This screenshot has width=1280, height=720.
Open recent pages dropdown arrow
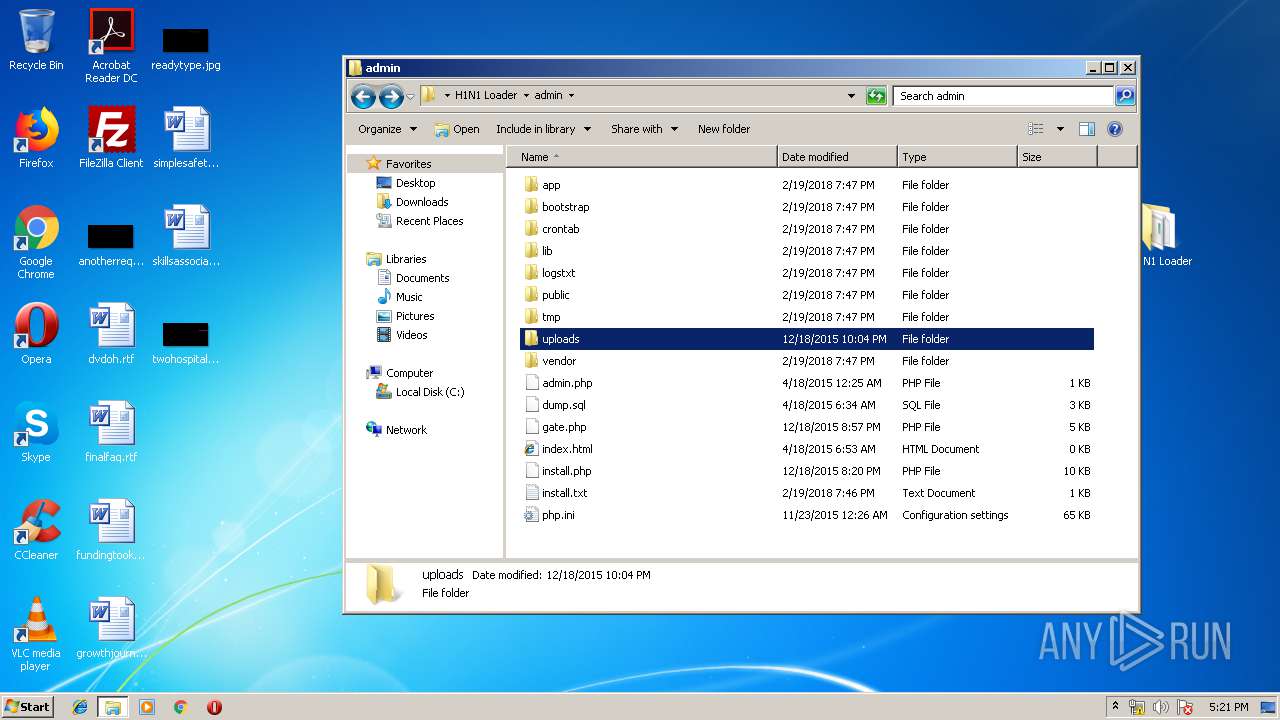click(x=410, y=97)
